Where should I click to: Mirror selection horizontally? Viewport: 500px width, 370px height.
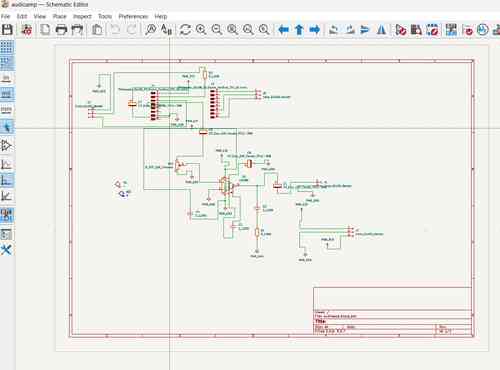click(x=381, y=30)
